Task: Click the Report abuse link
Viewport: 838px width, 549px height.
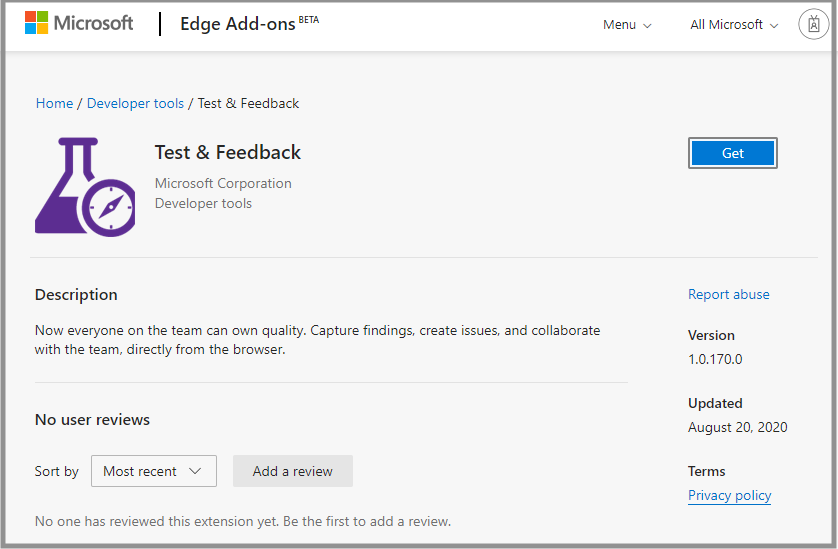Action: pos(728,294)
